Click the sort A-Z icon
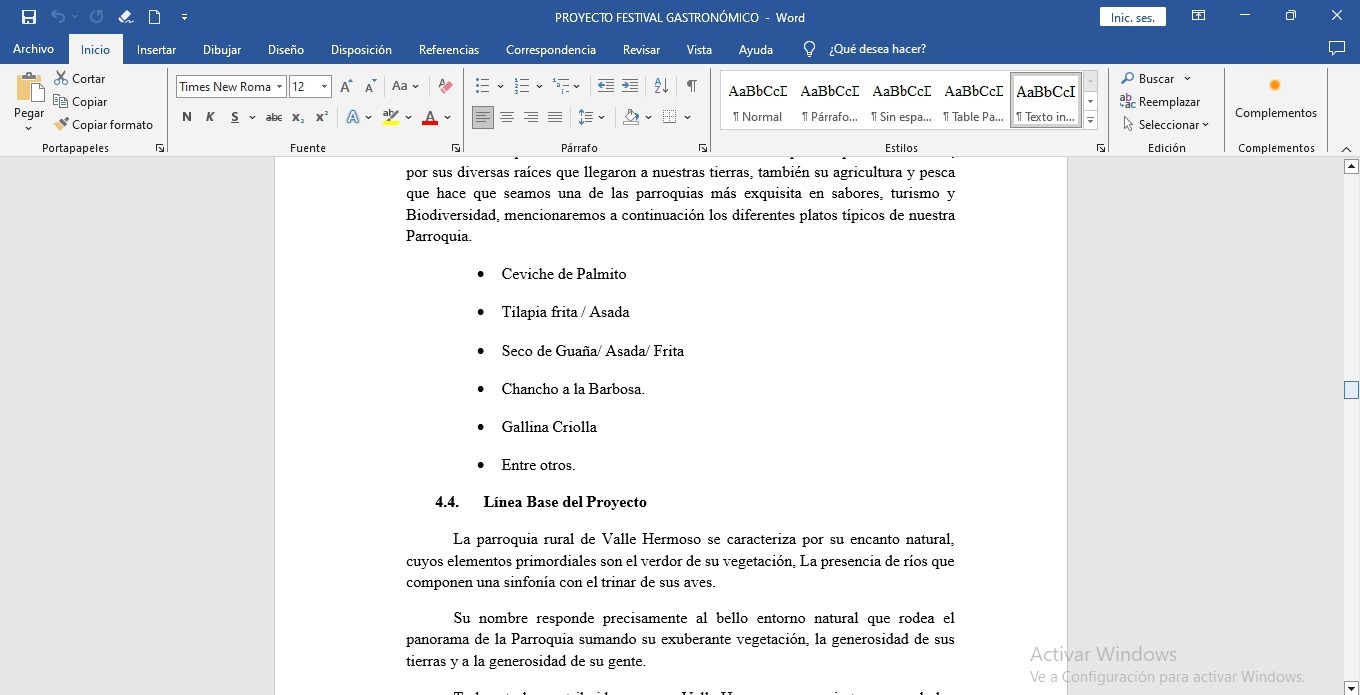 click(661, 86)
